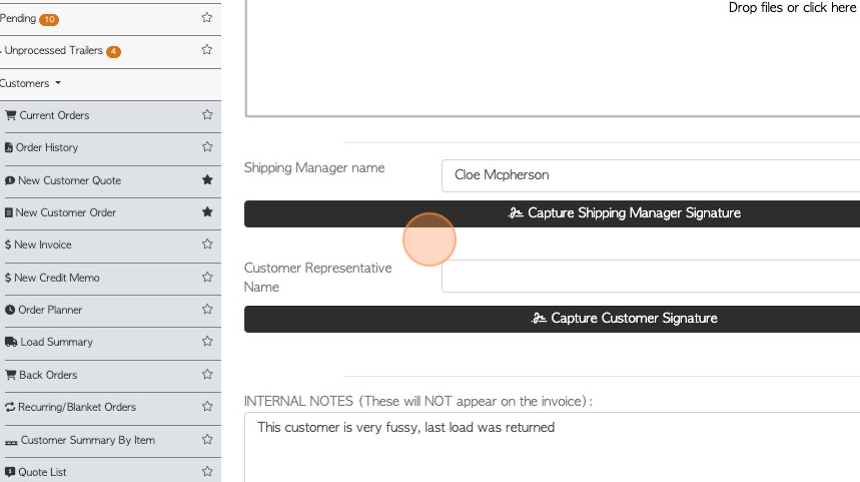Screen dimensions: 860x482
Task: Focus the Customer Representative Name field
Action: pyautogui.click(x=650, y=276)
